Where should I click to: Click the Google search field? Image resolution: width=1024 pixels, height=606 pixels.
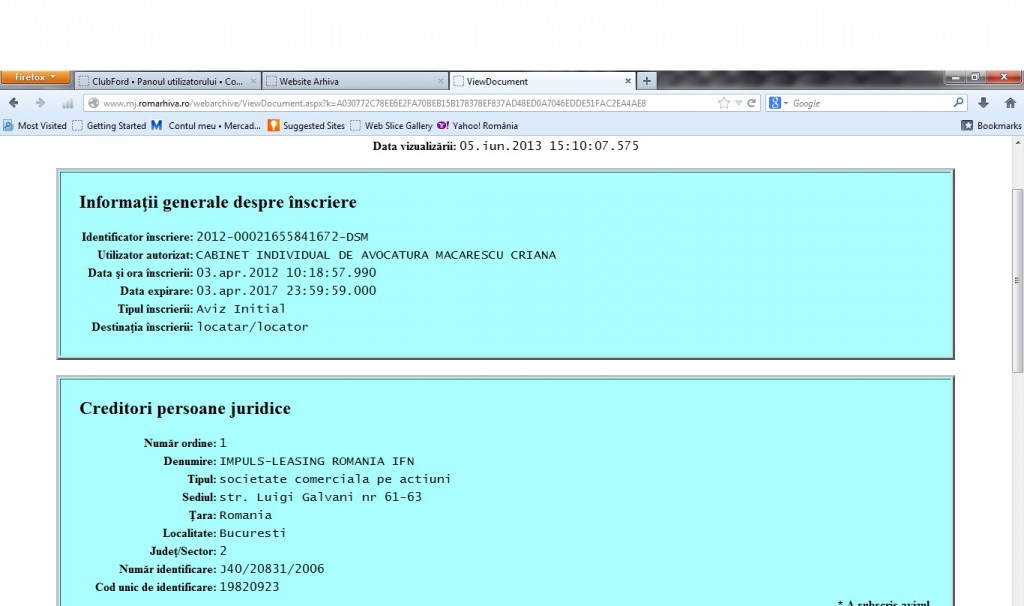[865, 103]
